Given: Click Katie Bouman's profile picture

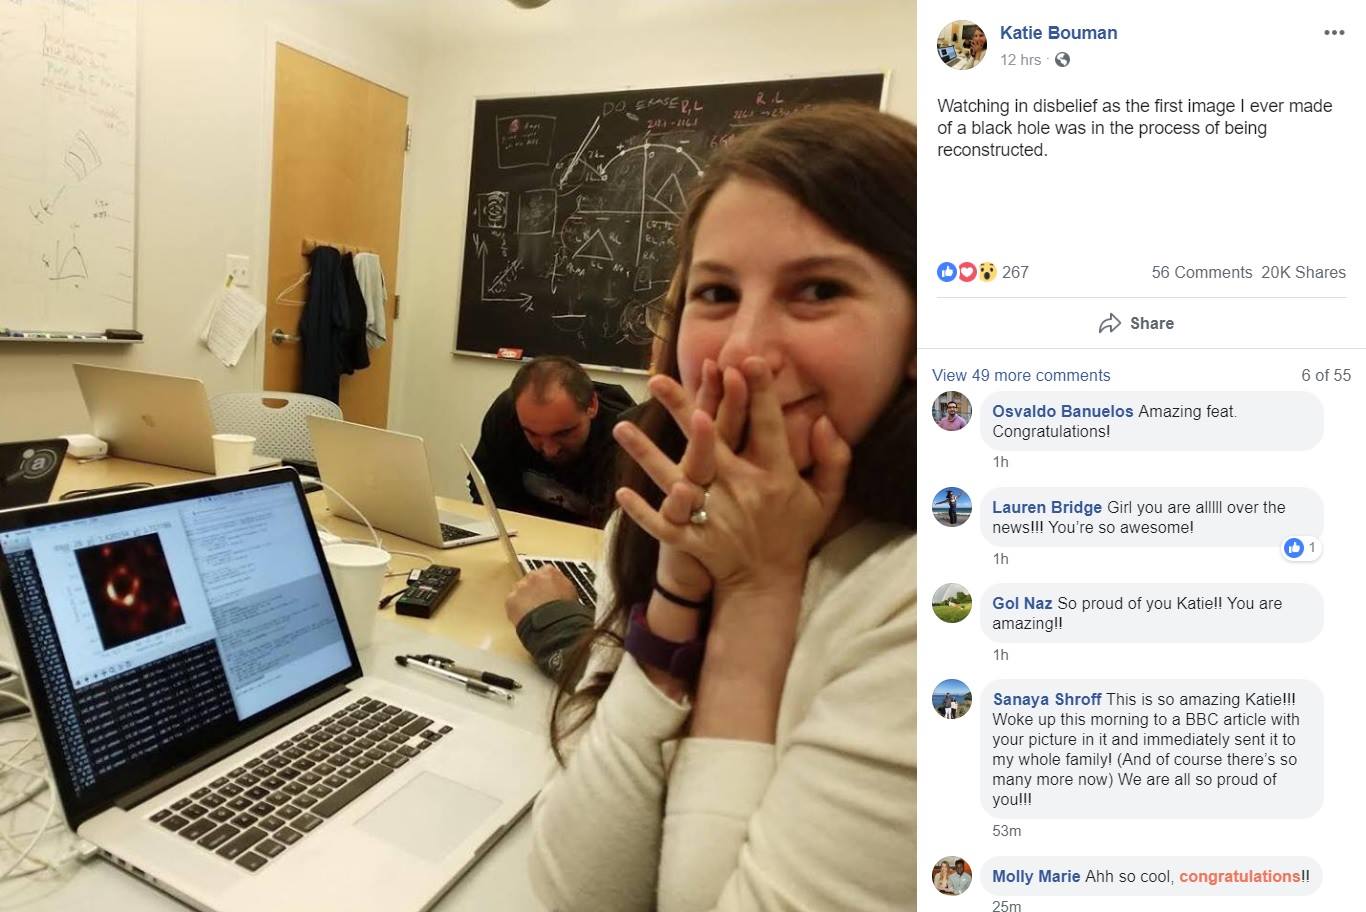Looking at the screenshot, I should [961, 44].
